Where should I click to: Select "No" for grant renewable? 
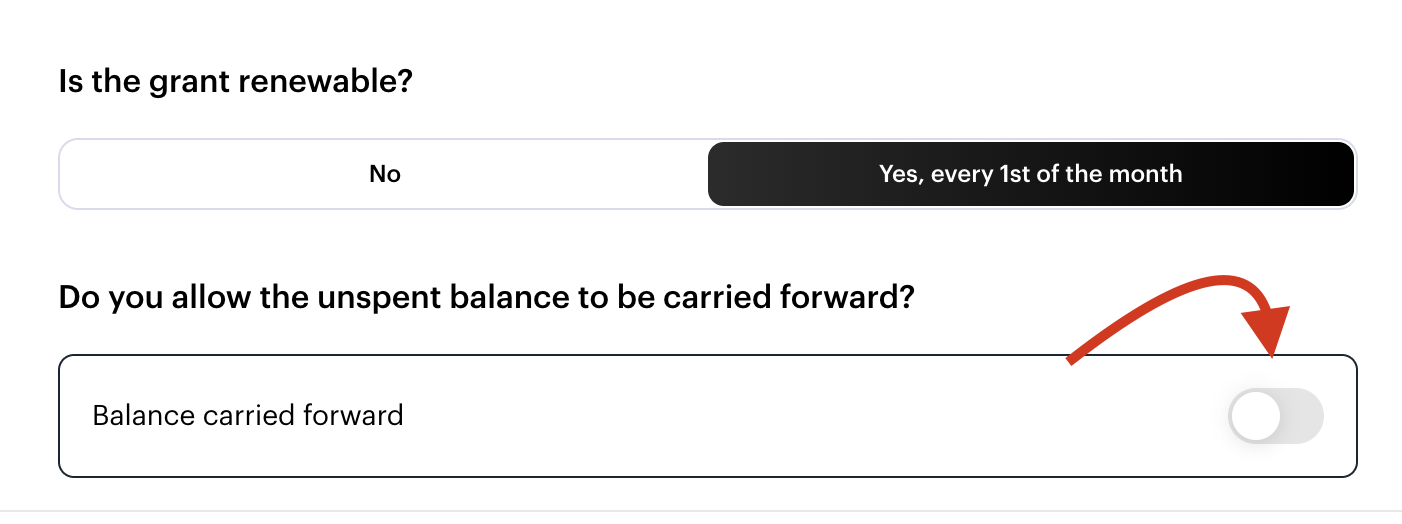coord(384,174)
